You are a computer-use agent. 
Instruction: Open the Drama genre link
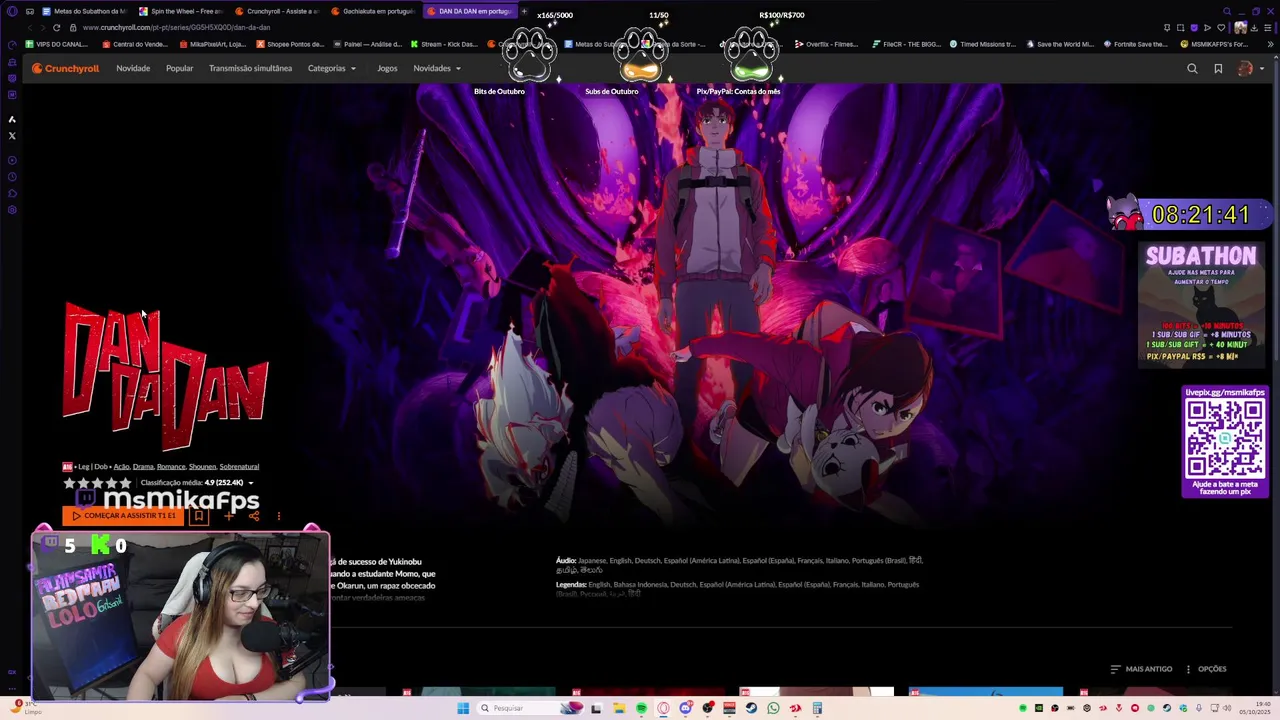pyautogui.click(x=143, y=466)
